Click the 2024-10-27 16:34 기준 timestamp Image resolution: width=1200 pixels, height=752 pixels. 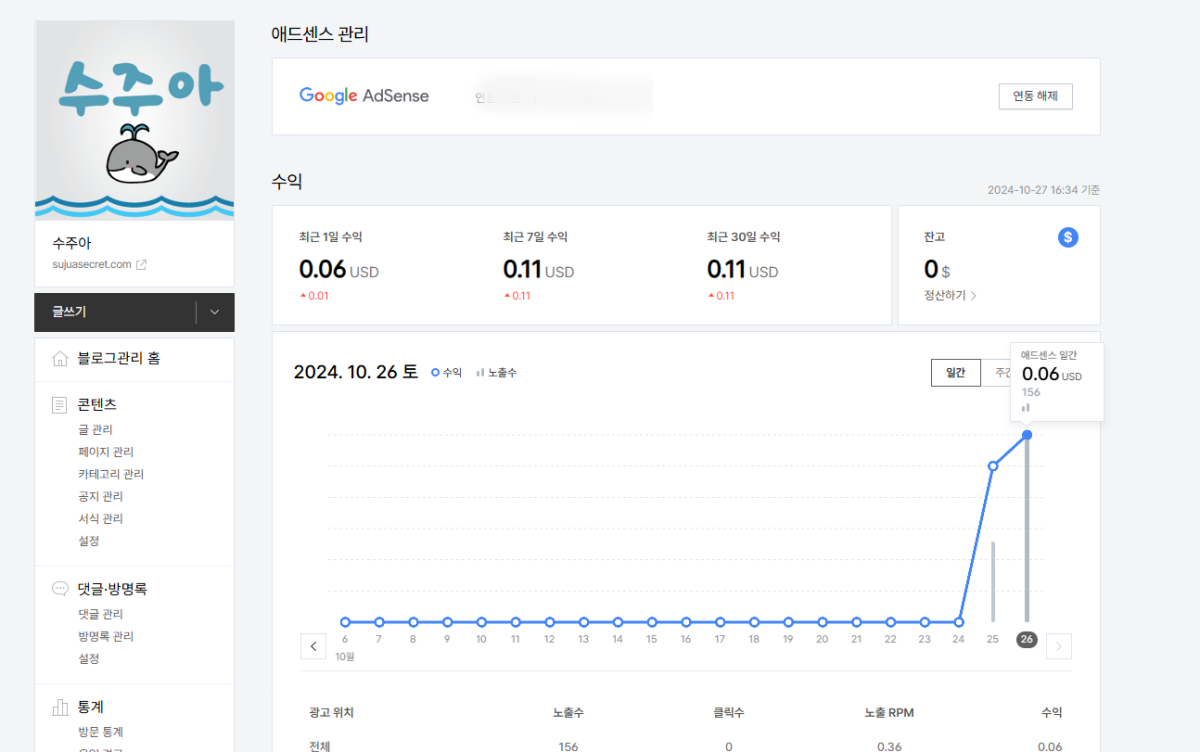1043,190
